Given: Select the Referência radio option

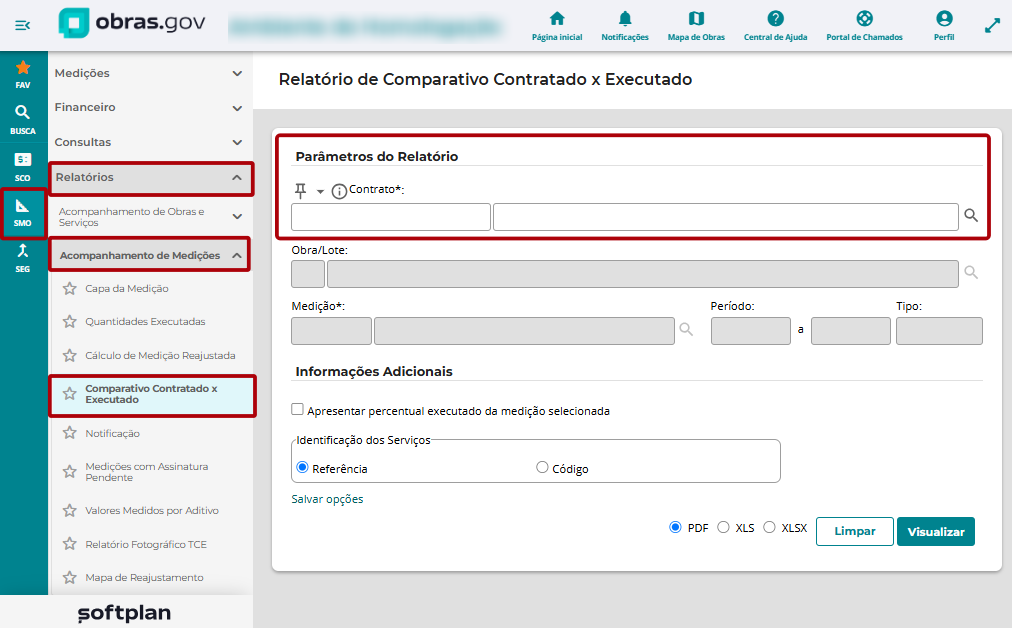Looking at the screenshot, I should (302, 467).
